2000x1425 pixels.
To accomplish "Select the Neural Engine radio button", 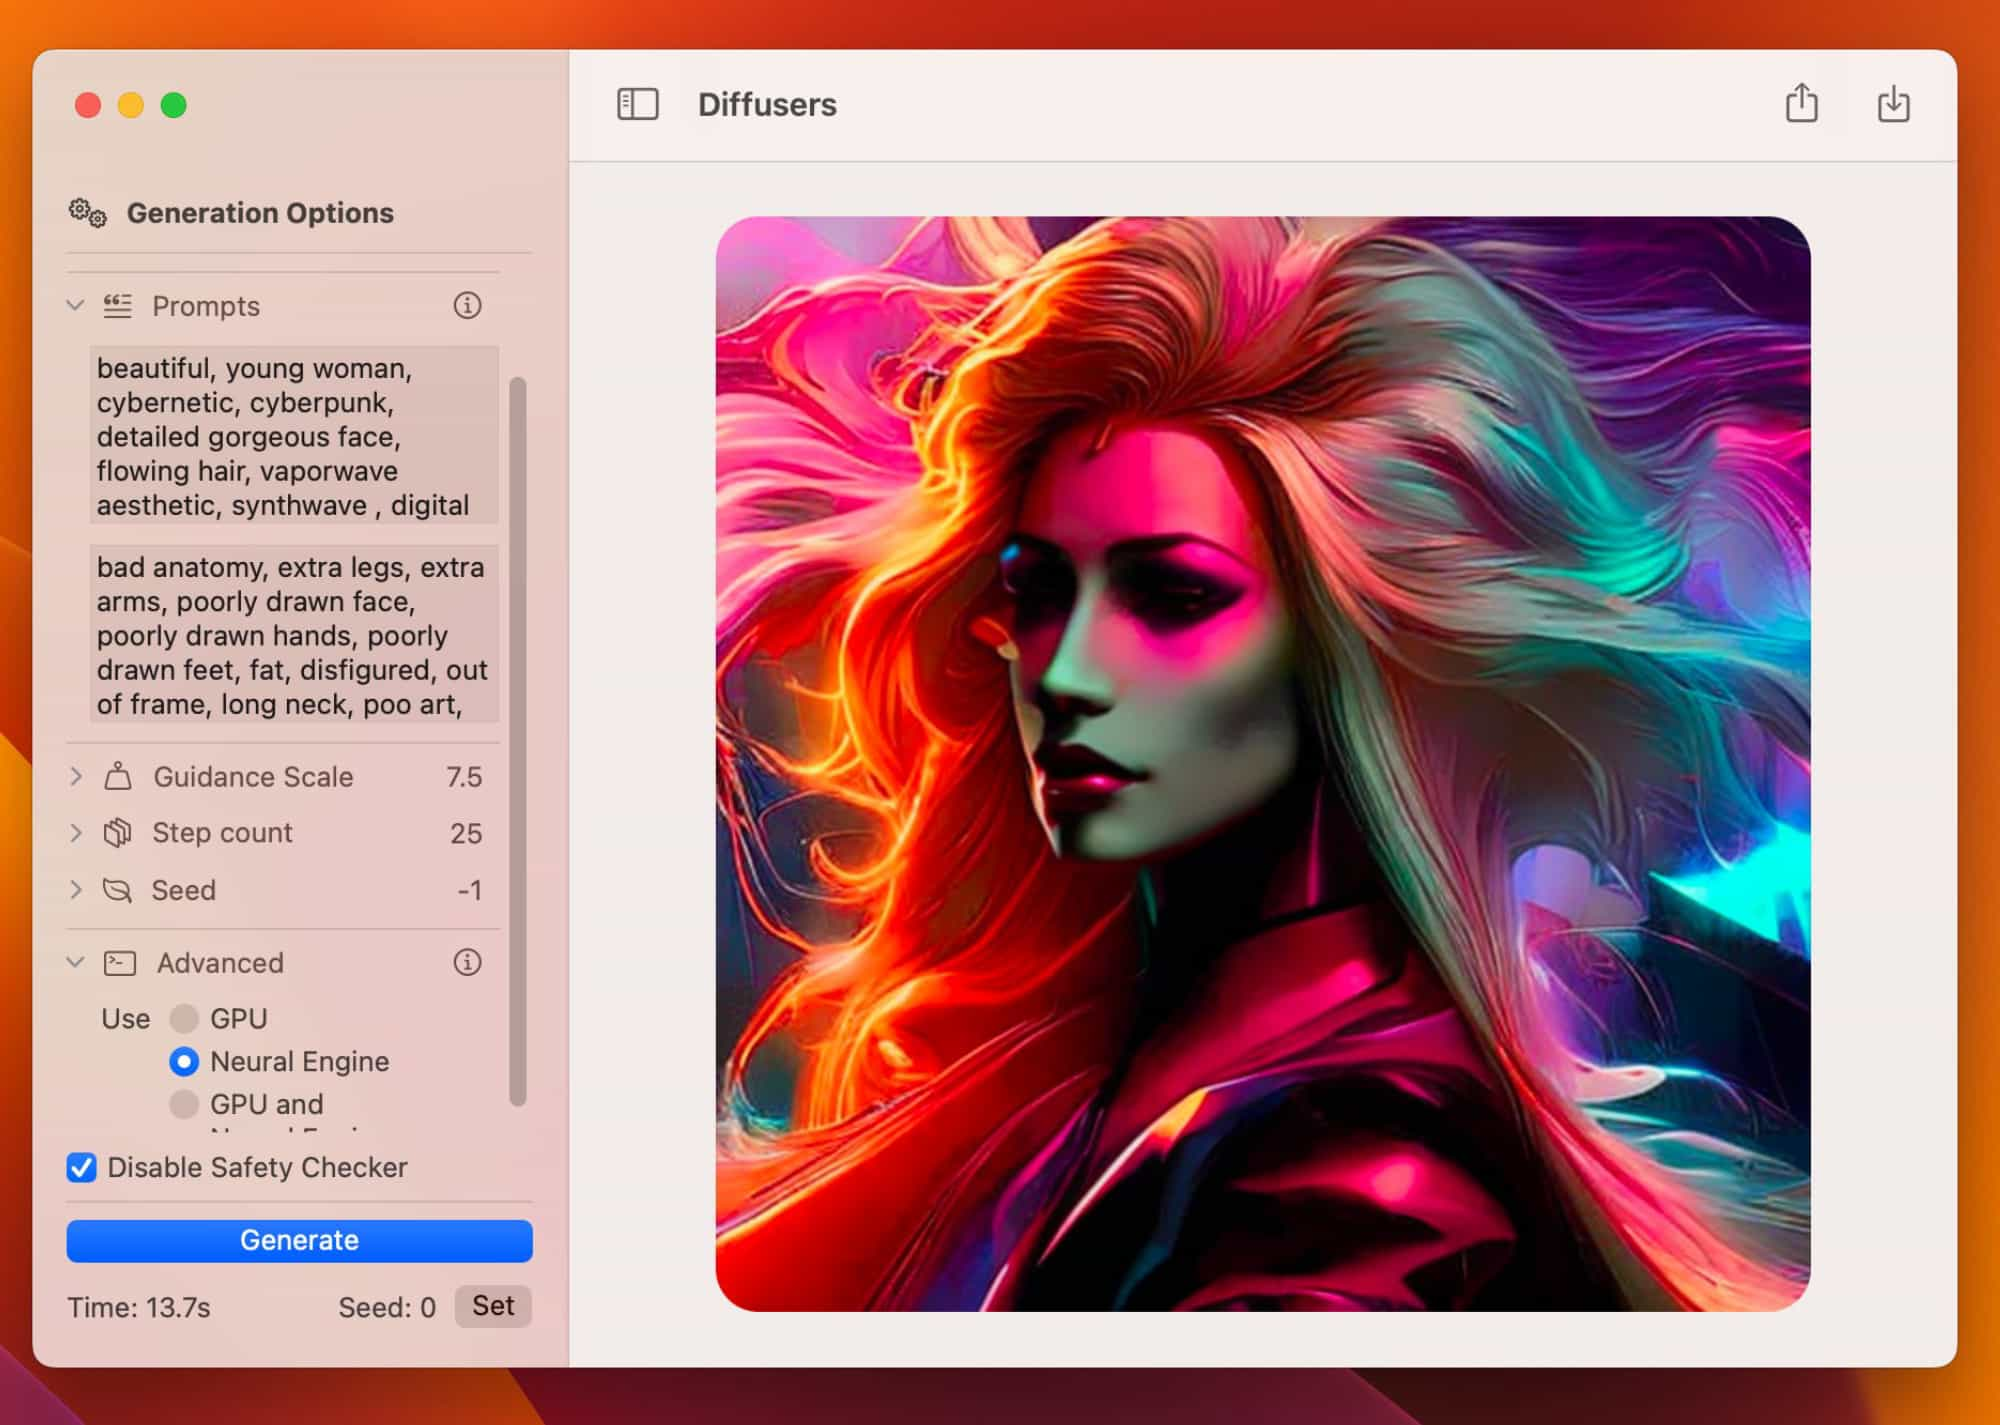I will click(184, 1061).
